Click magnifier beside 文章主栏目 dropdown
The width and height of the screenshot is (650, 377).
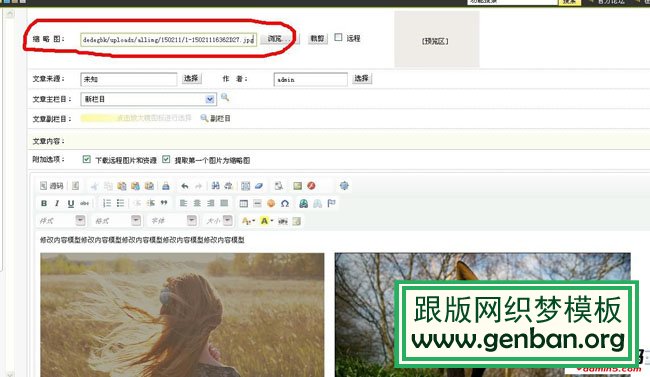click(225, 97)
